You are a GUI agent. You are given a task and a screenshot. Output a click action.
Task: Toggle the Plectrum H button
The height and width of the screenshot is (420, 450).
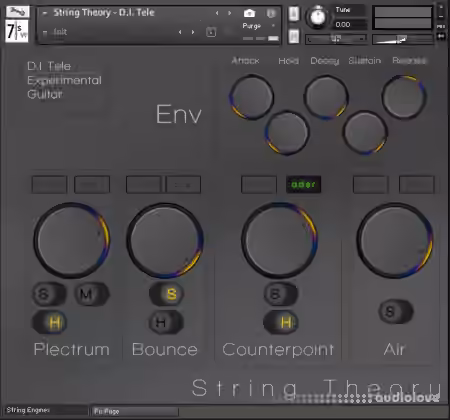tap(49, 322)
